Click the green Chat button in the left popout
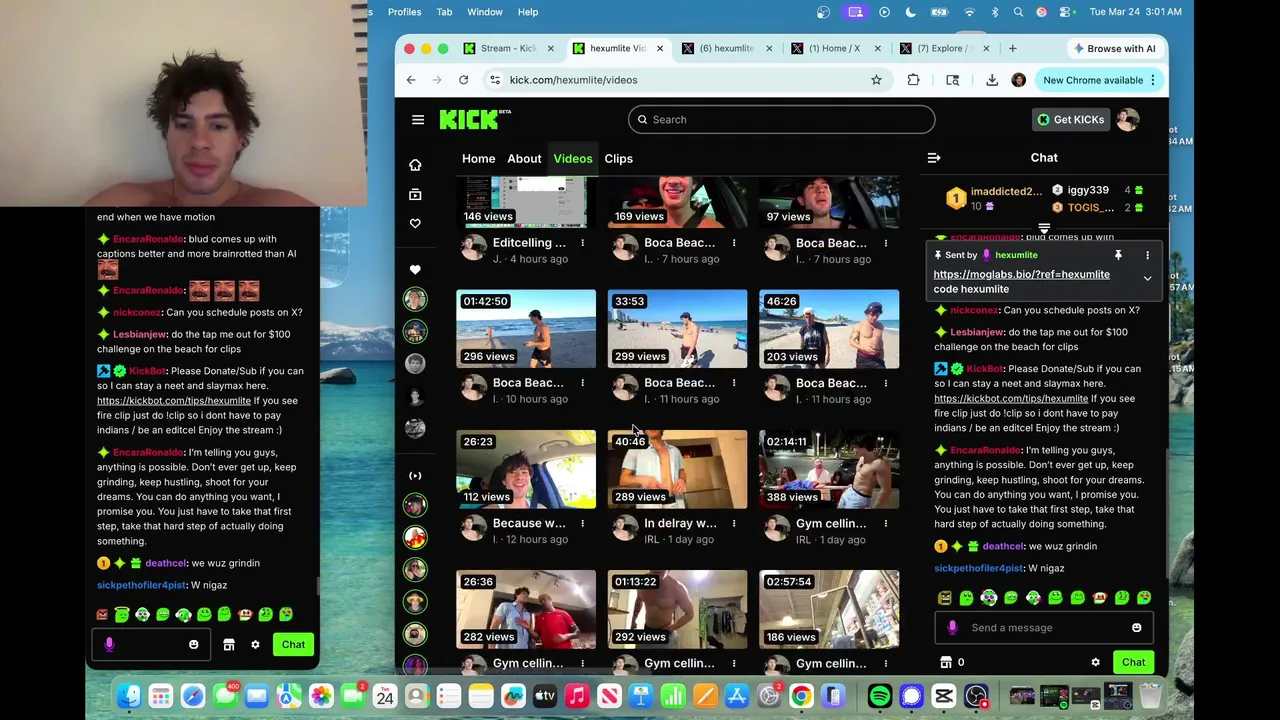1280x720 pixels. point(293,645)
